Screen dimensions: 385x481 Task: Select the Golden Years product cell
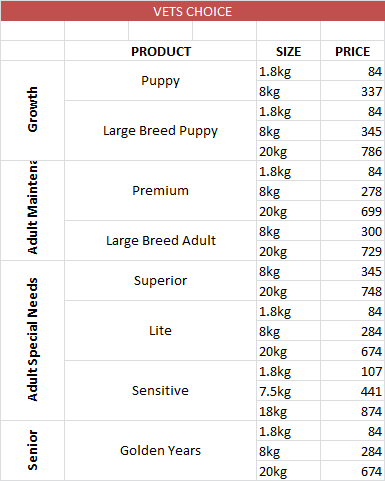[161, 451]
